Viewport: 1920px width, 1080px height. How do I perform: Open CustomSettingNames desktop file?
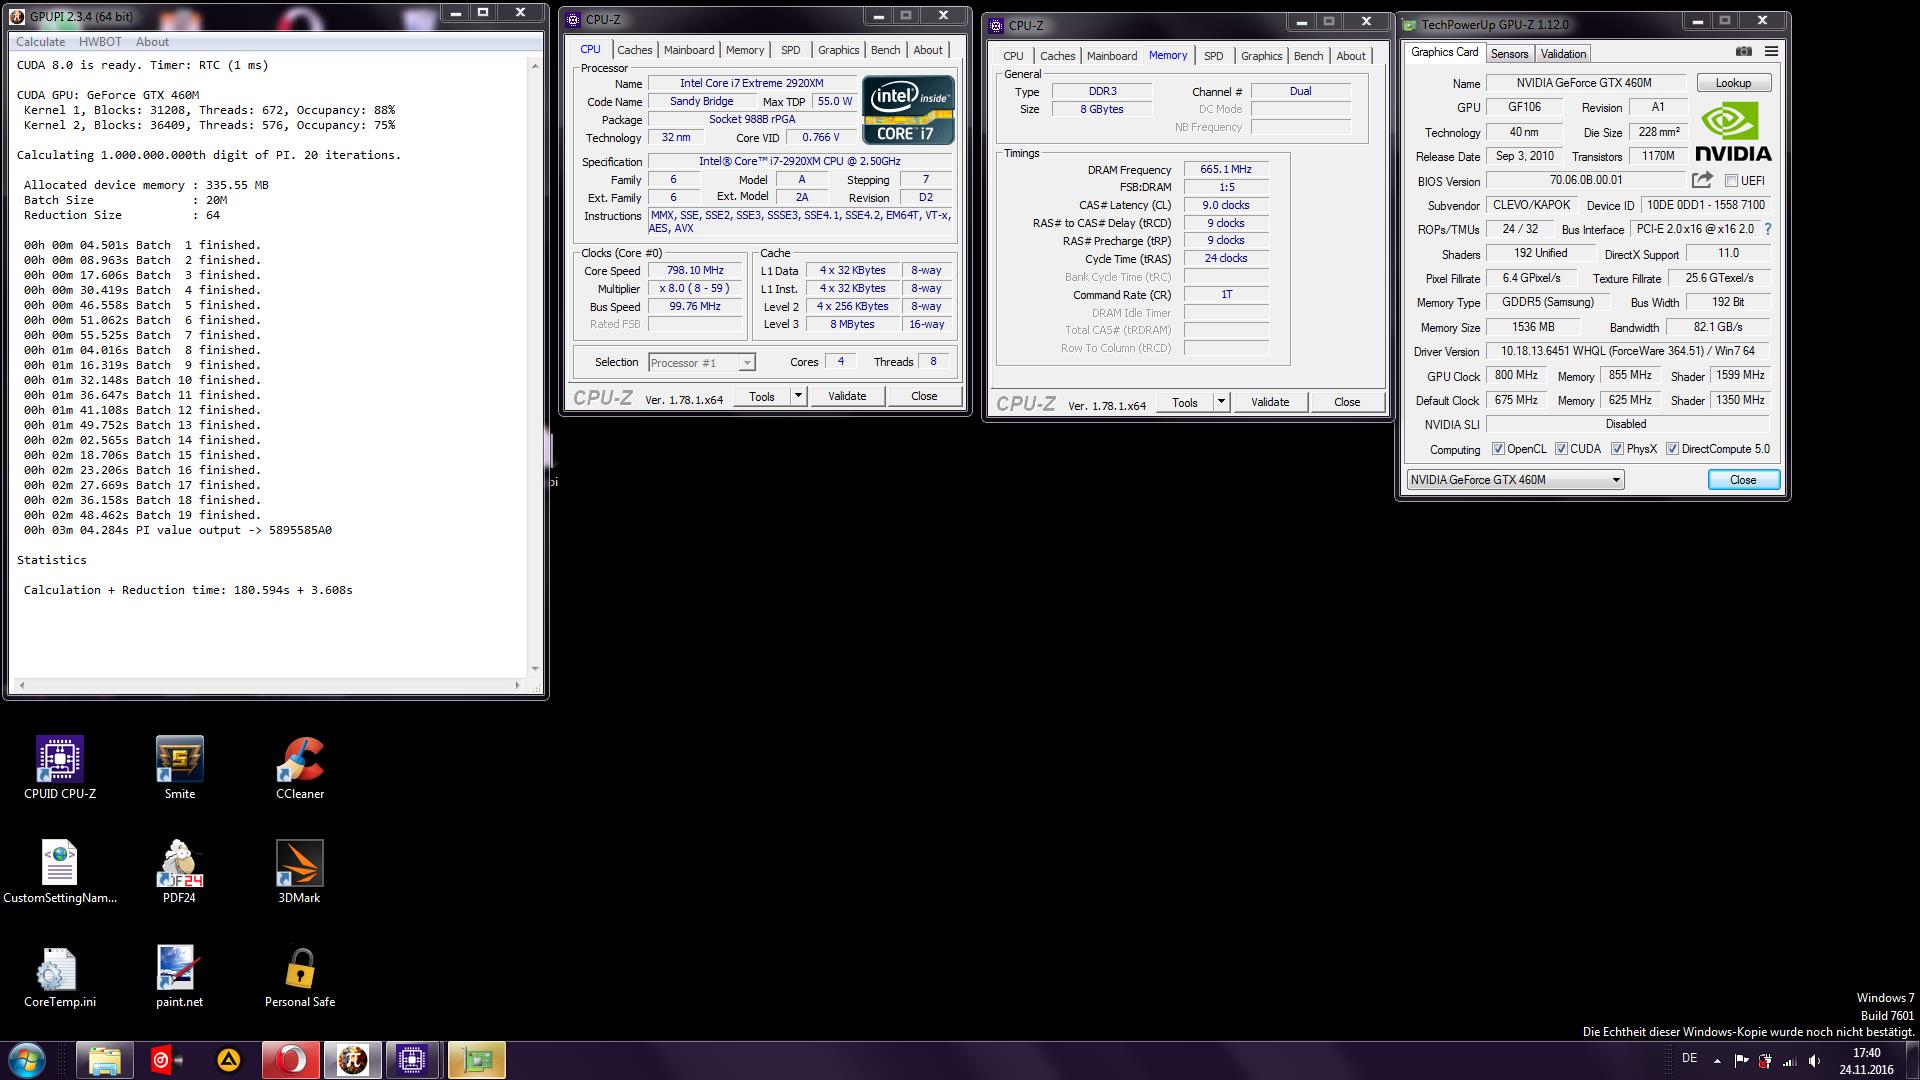(60, 872)
